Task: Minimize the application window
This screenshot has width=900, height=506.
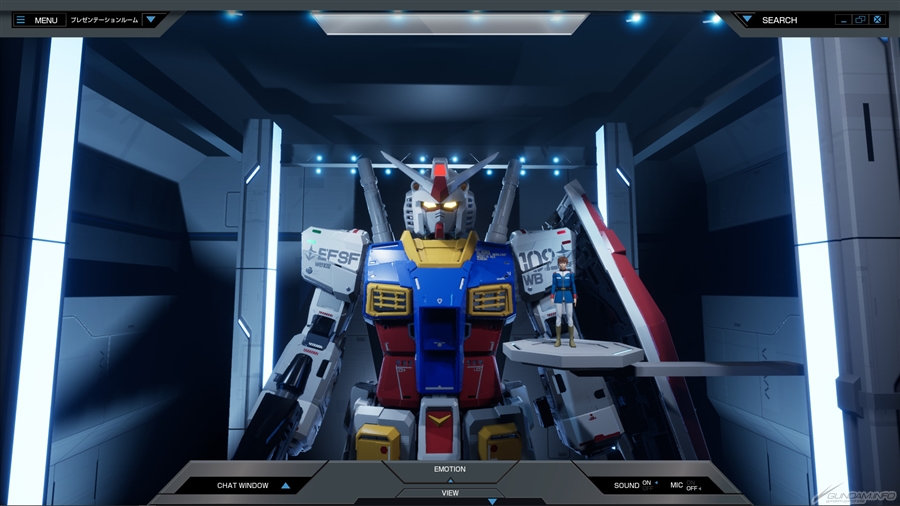Action: coord(843,20)
